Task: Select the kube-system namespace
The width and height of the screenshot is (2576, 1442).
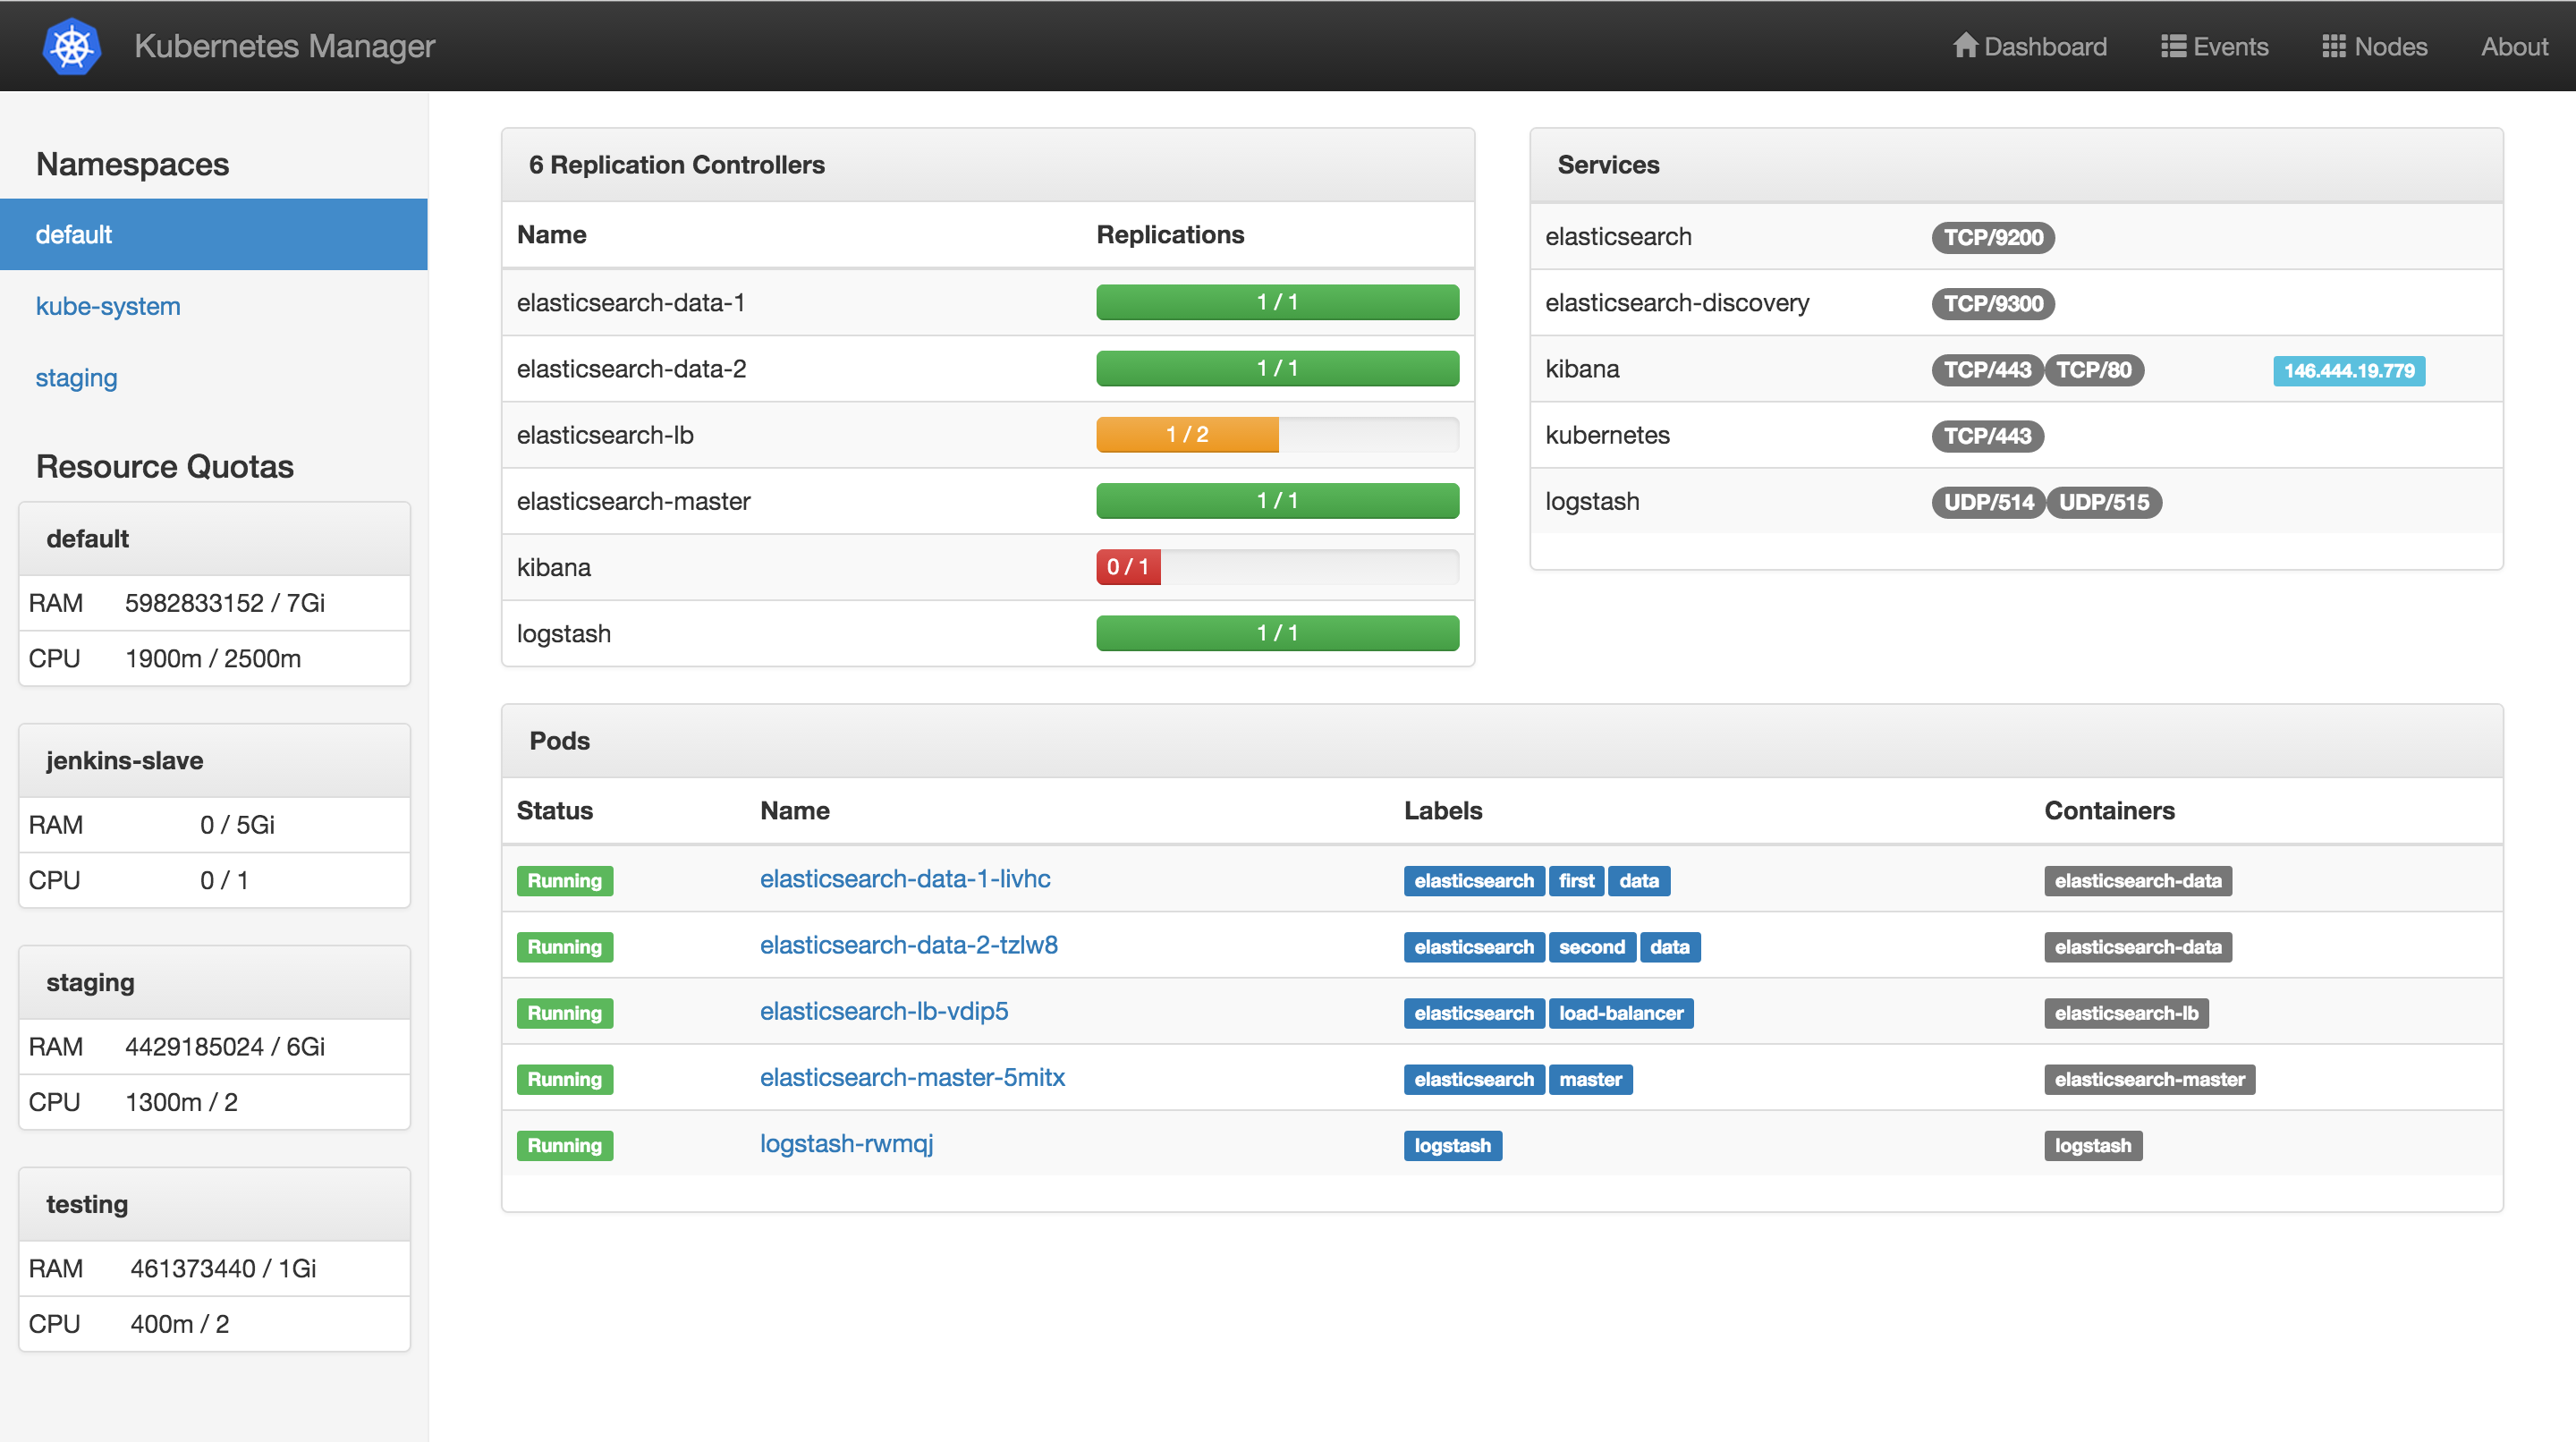Action: [108, 306]
